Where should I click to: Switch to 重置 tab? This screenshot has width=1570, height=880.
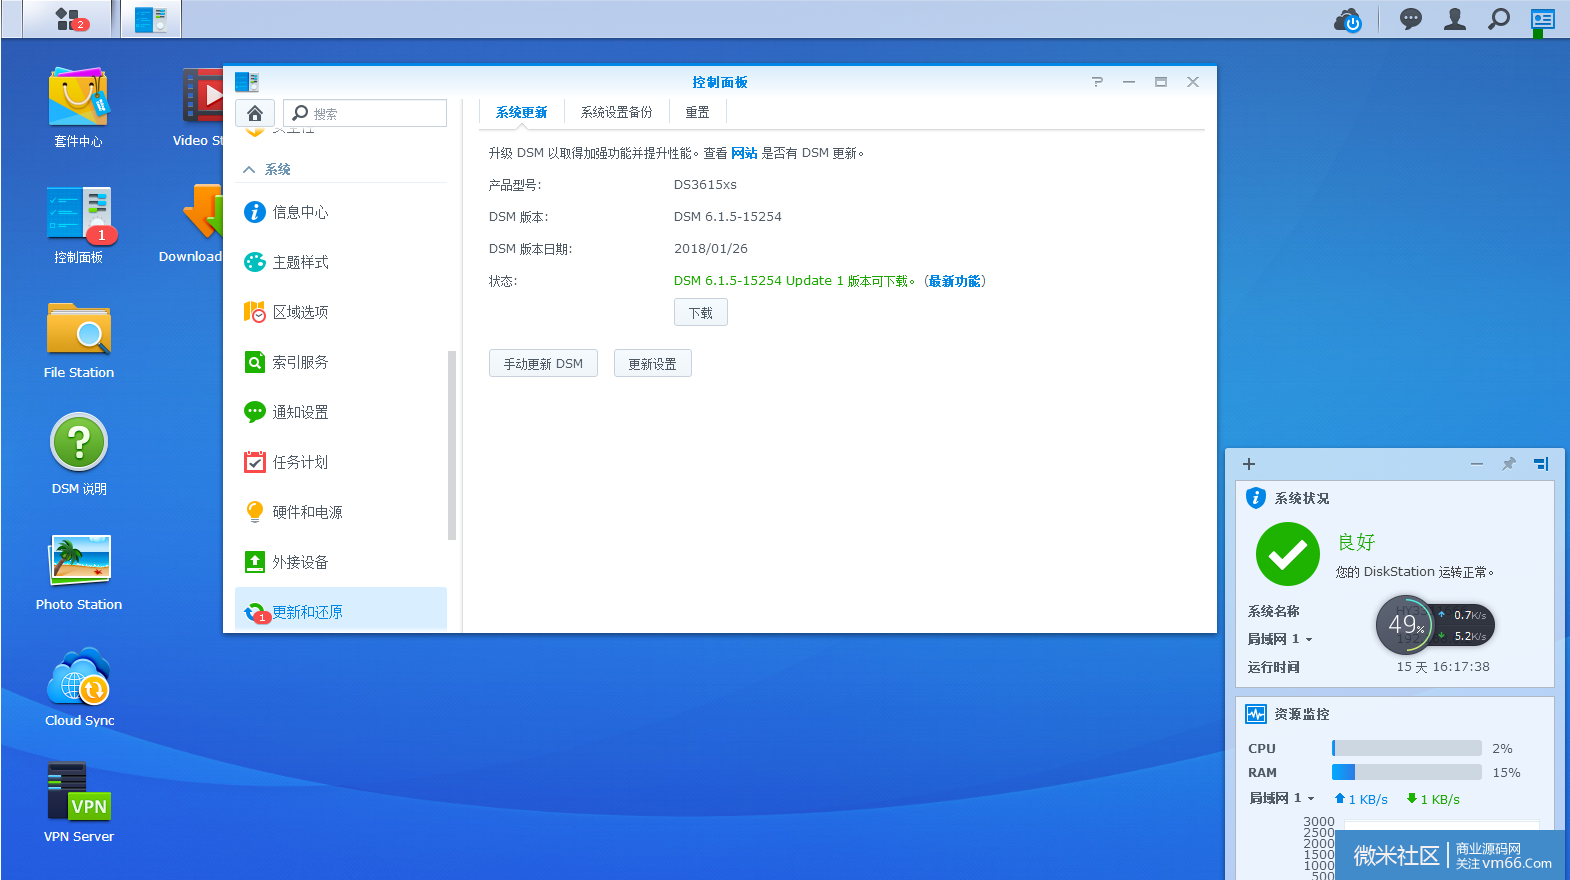click(697, 113)
